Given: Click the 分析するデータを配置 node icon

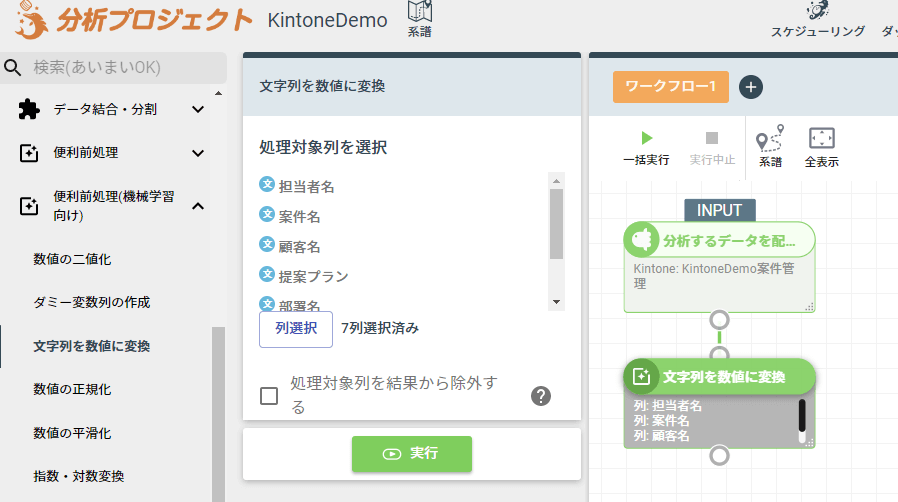Looking at the screenshot, I should coord(642,239).
